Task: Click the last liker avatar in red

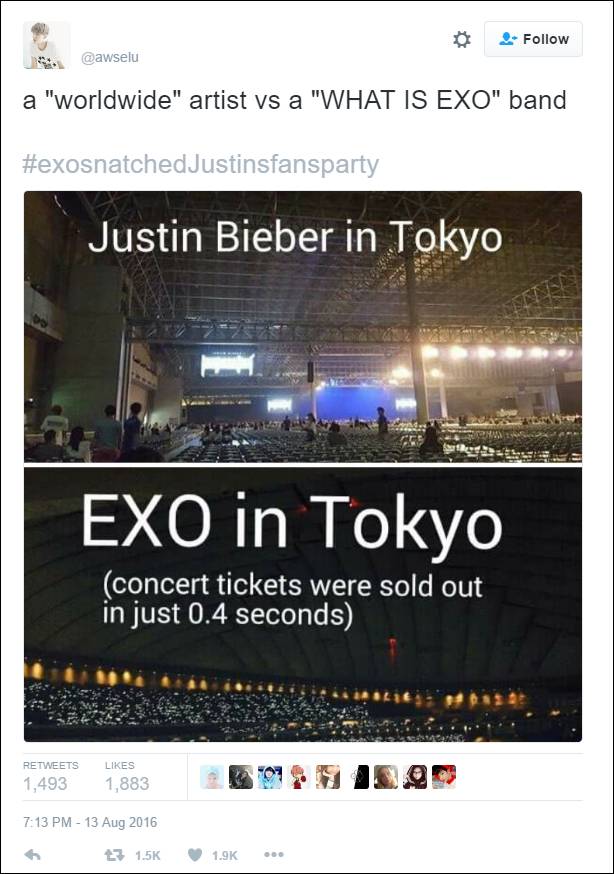Action: 444,777
